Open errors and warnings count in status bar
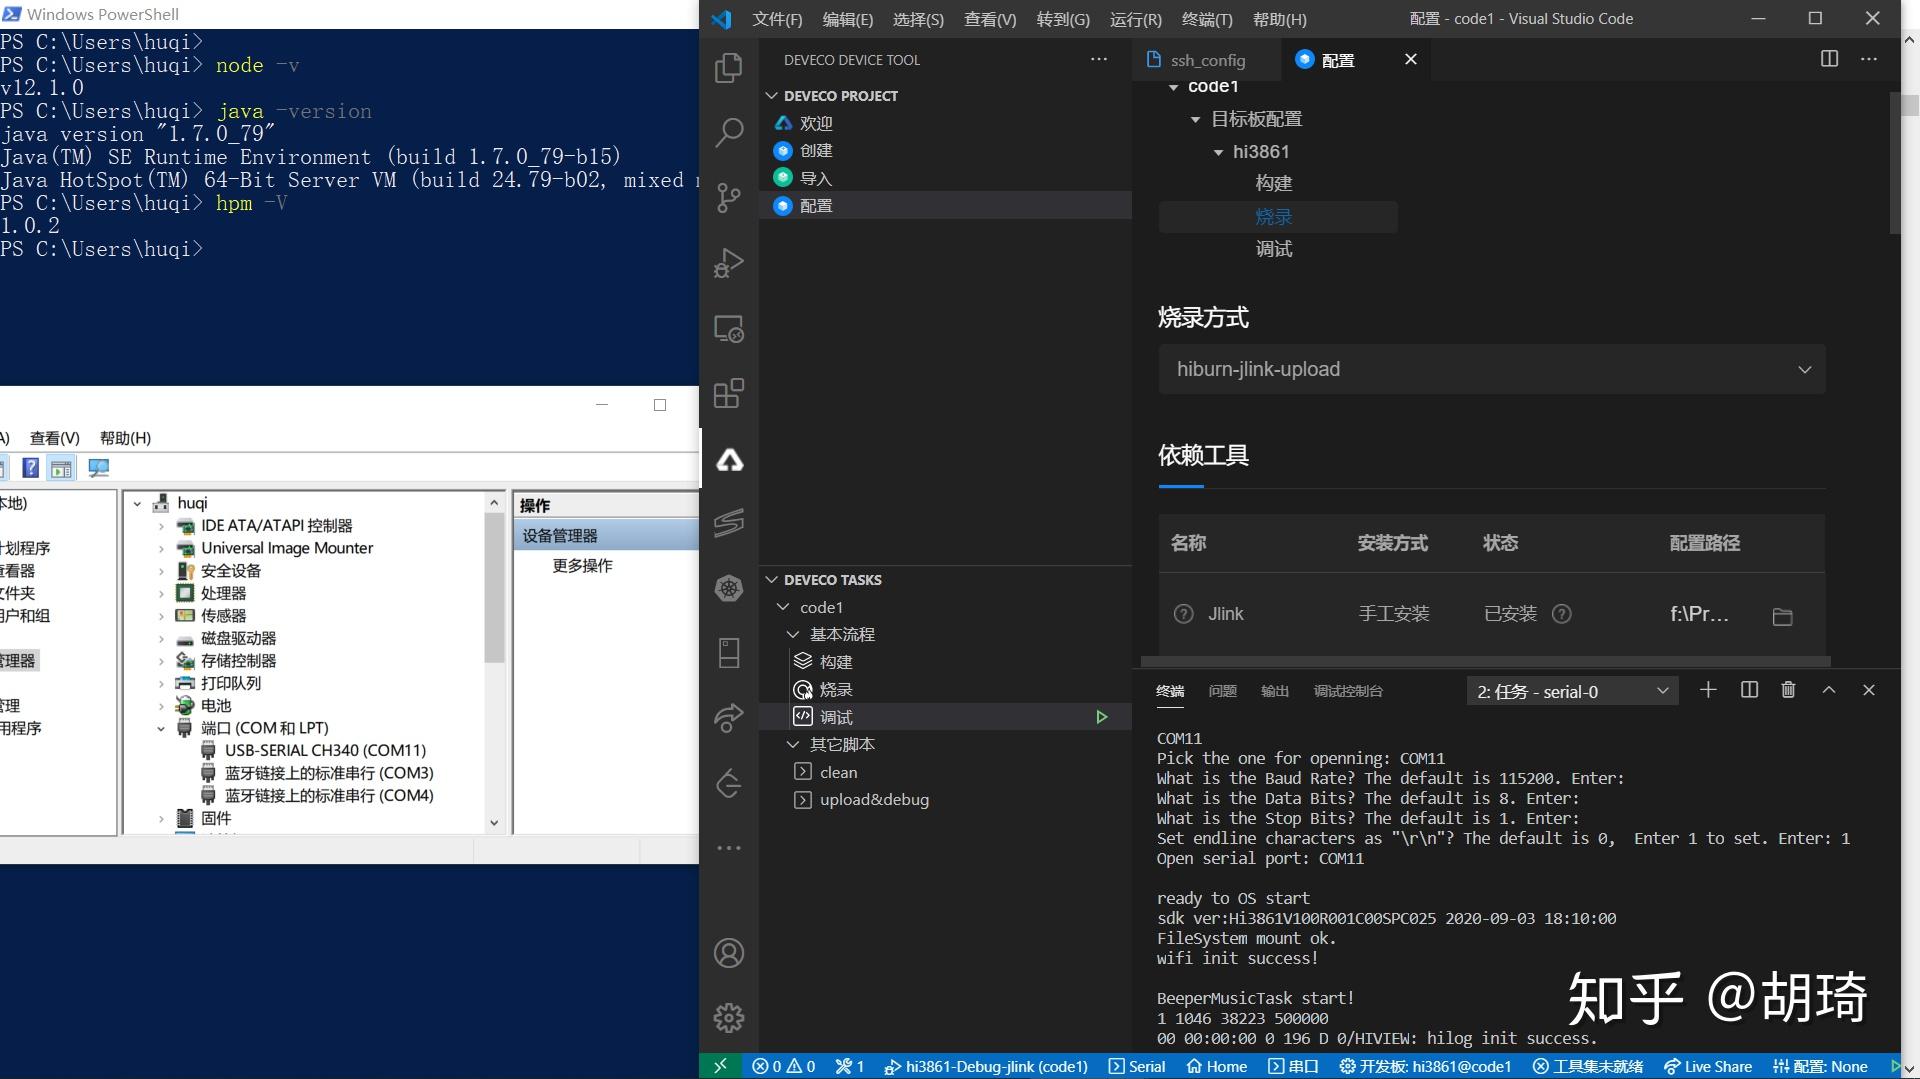This screenshot has width=1920, height=1079. 783,1066
